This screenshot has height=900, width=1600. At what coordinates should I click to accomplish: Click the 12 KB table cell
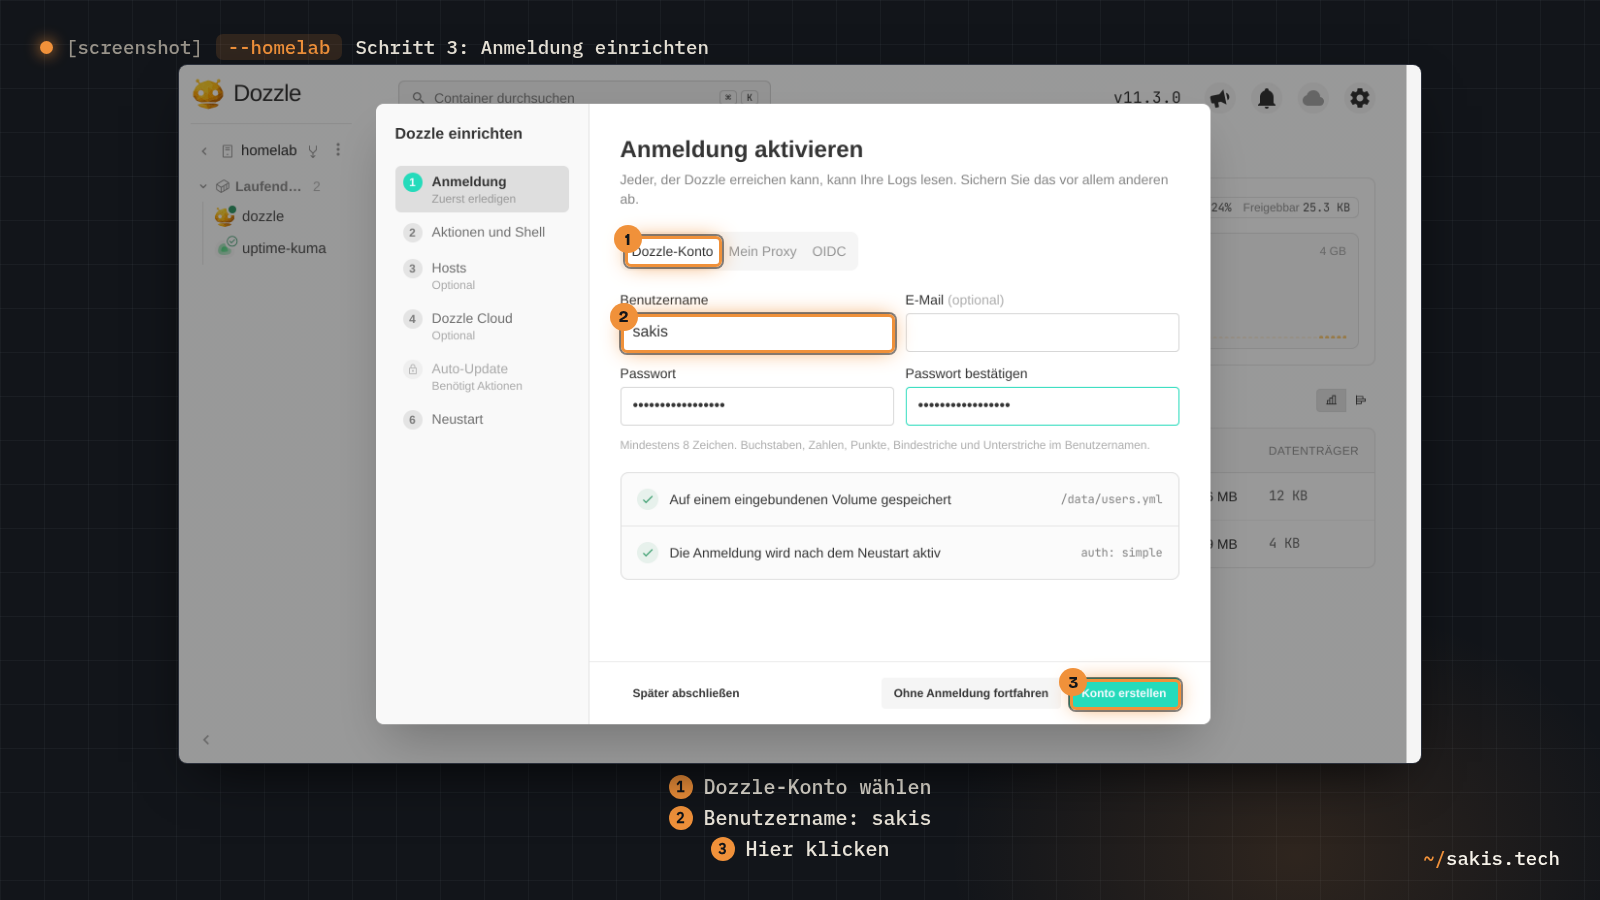coord(1288,496)
